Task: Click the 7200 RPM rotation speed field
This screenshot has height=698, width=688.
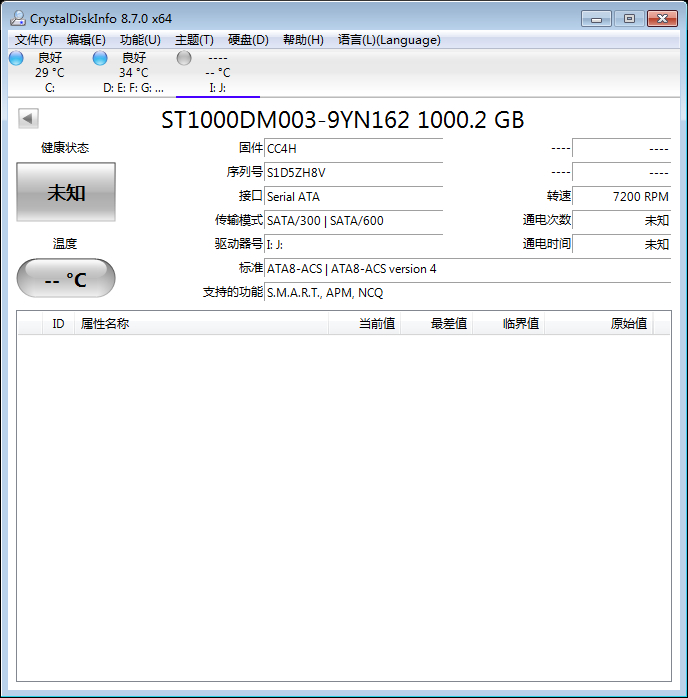Action: (x=622, y=196)
